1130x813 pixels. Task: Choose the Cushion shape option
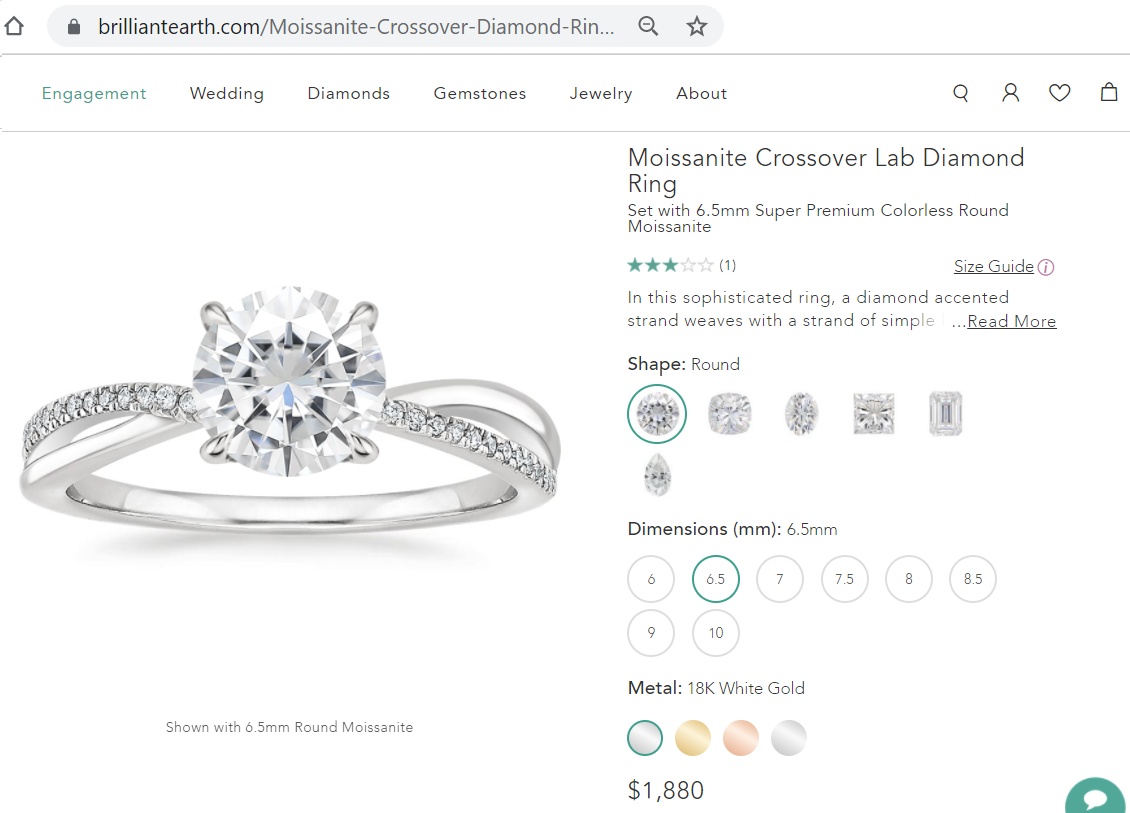point(729,413)
